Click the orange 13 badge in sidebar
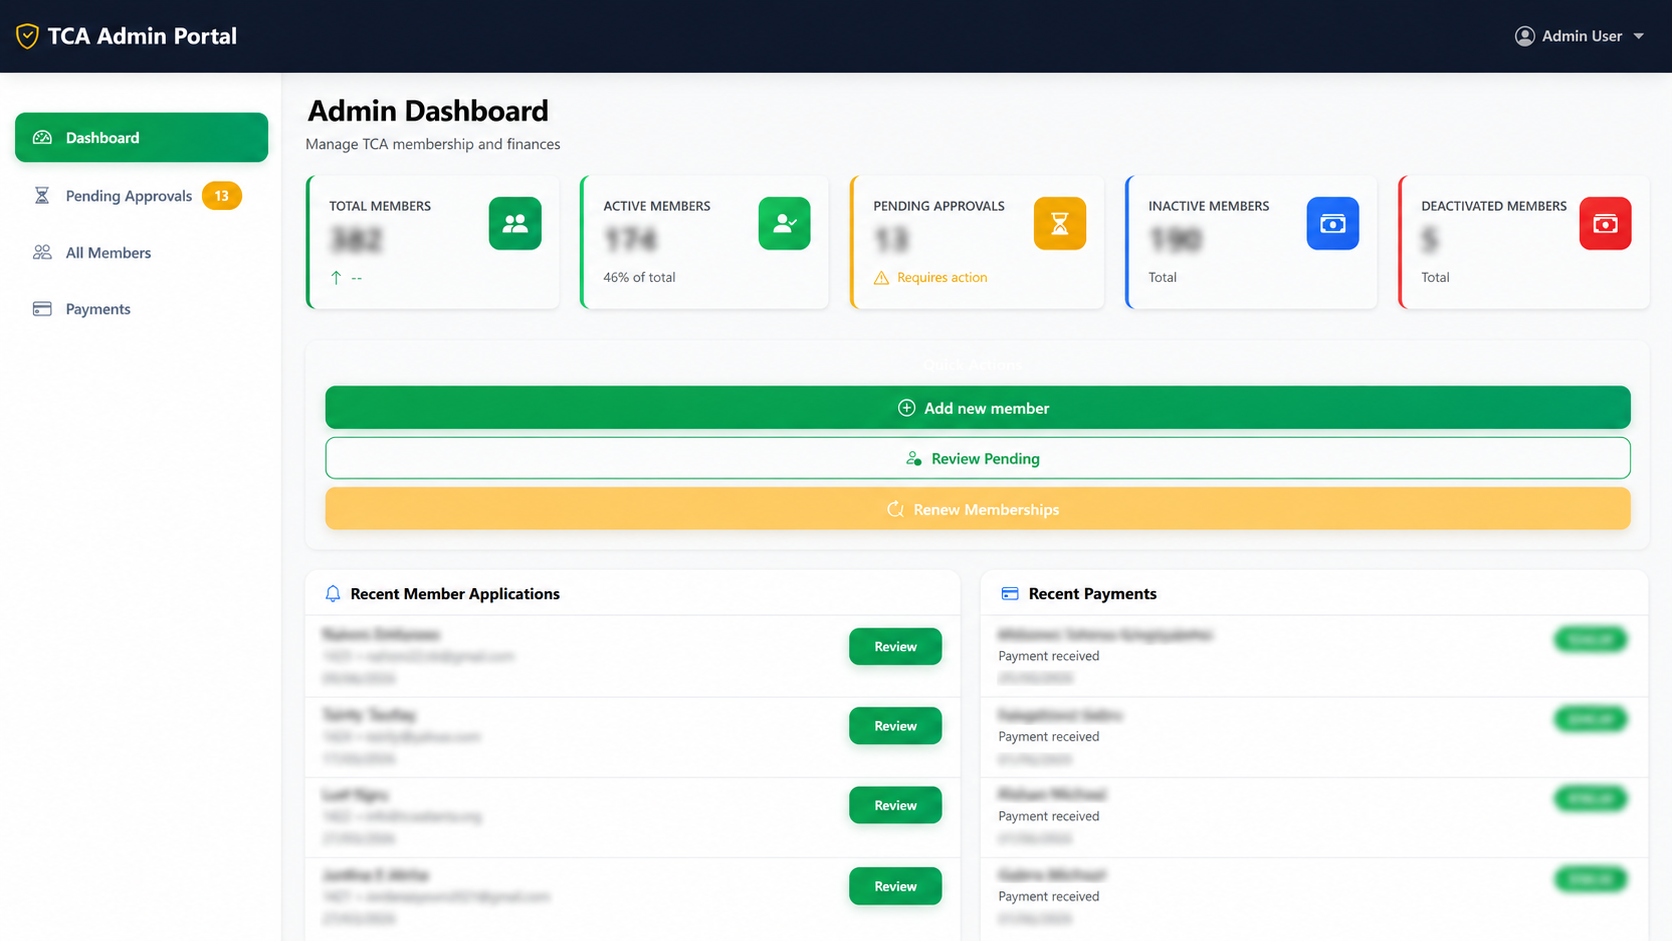The height and width of the screenshot is (941, 1672). pos(221,196)
